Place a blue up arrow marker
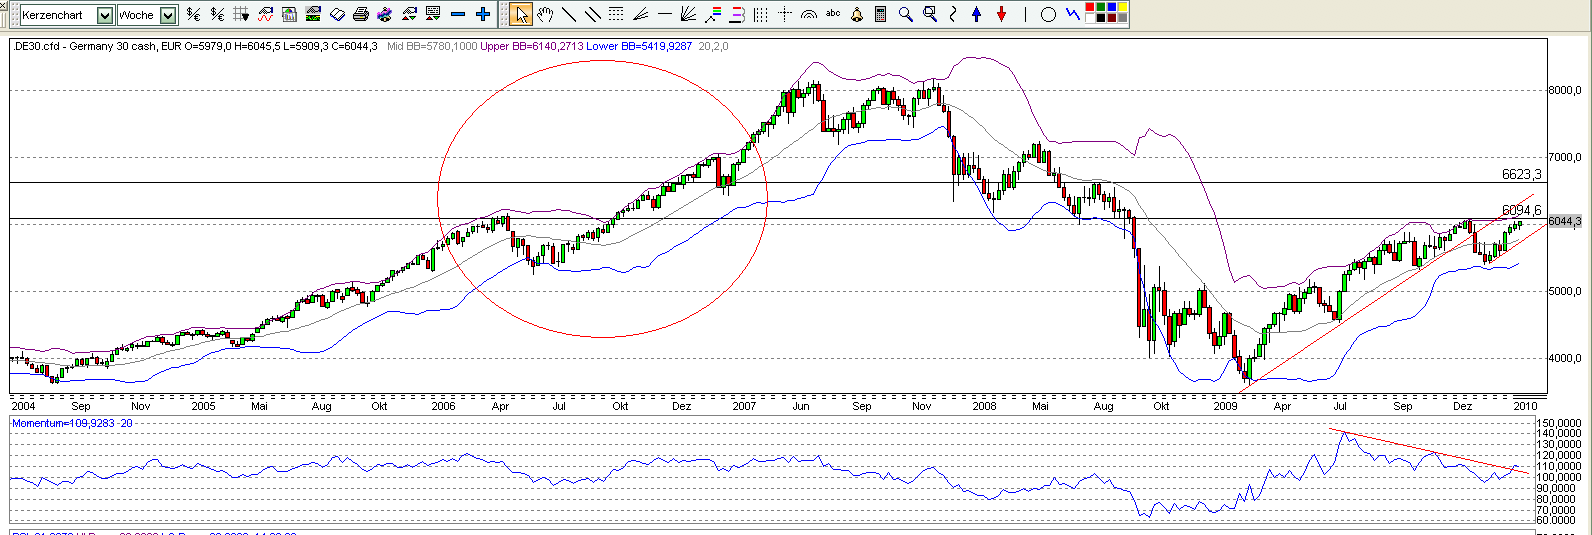Viewport: 1592px width, 535px height. [x=977, y=14]
